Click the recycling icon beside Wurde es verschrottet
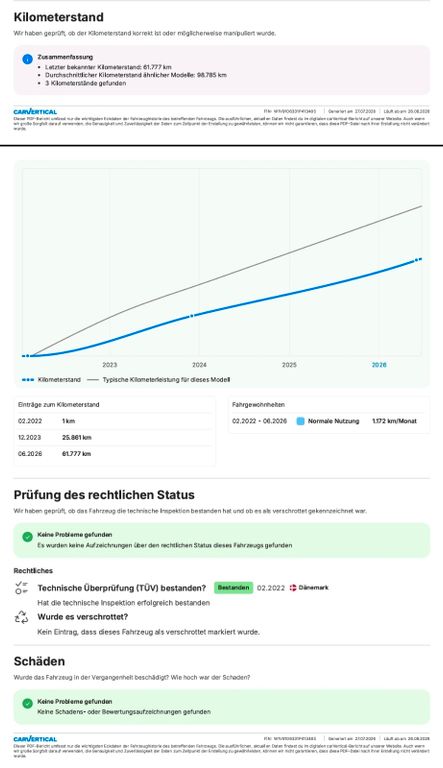Viewport: 443px width, 768px height. [21, 617]
